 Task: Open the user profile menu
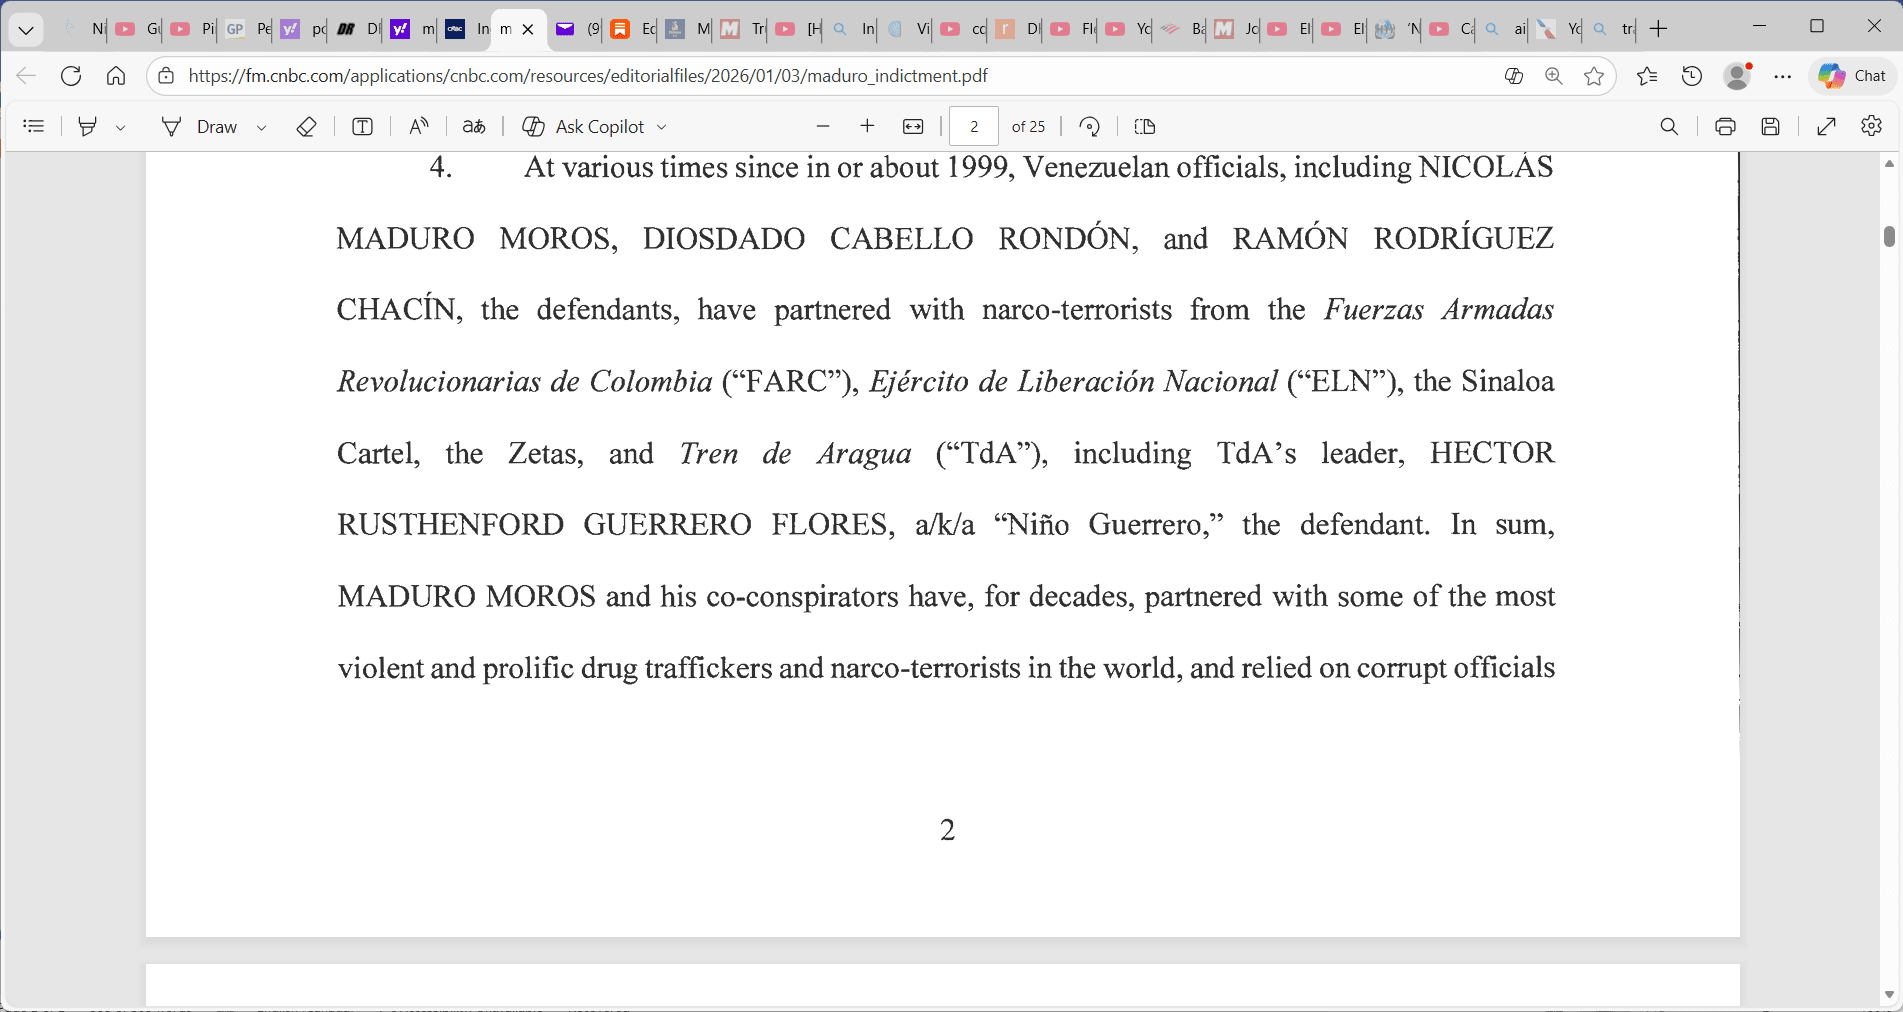click(x=1738, y=76)
